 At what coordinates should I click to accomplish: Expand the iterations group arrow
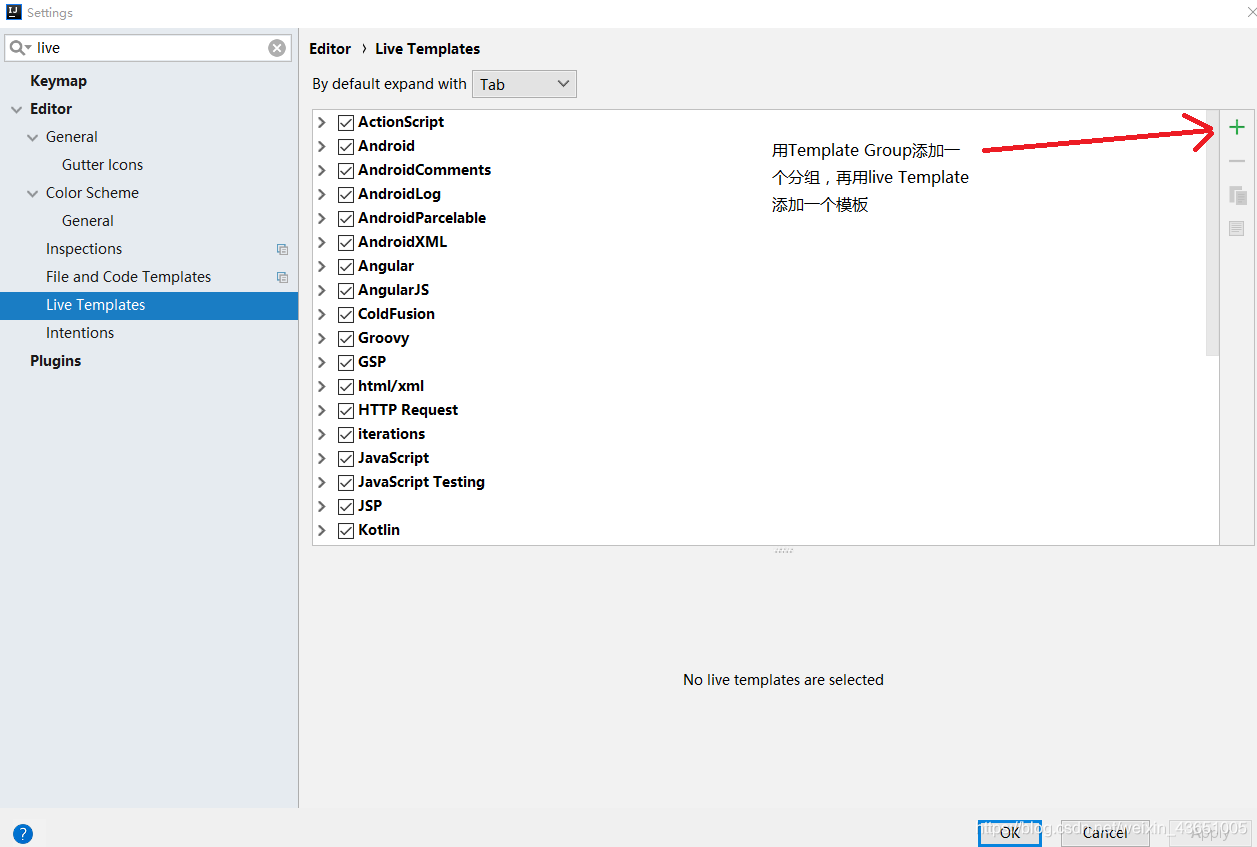tap(322, 434)
